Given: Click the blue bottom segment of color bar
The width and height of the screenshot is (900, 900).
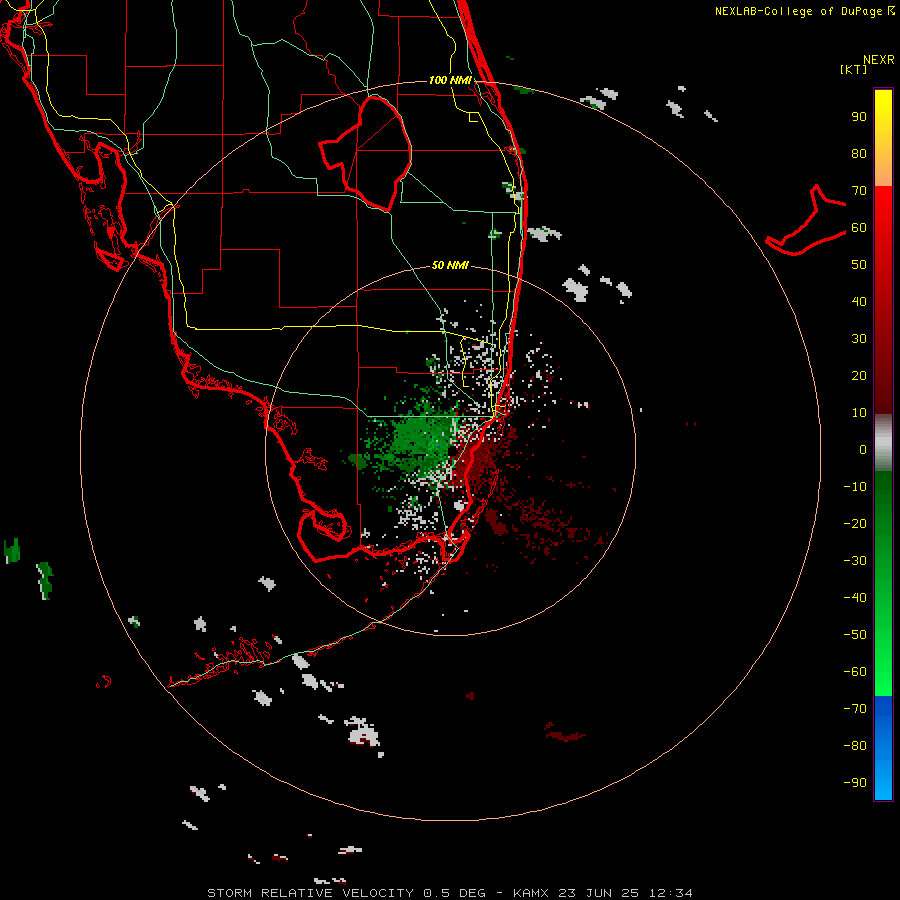Looking at the screenshot, I should point(883,748).
